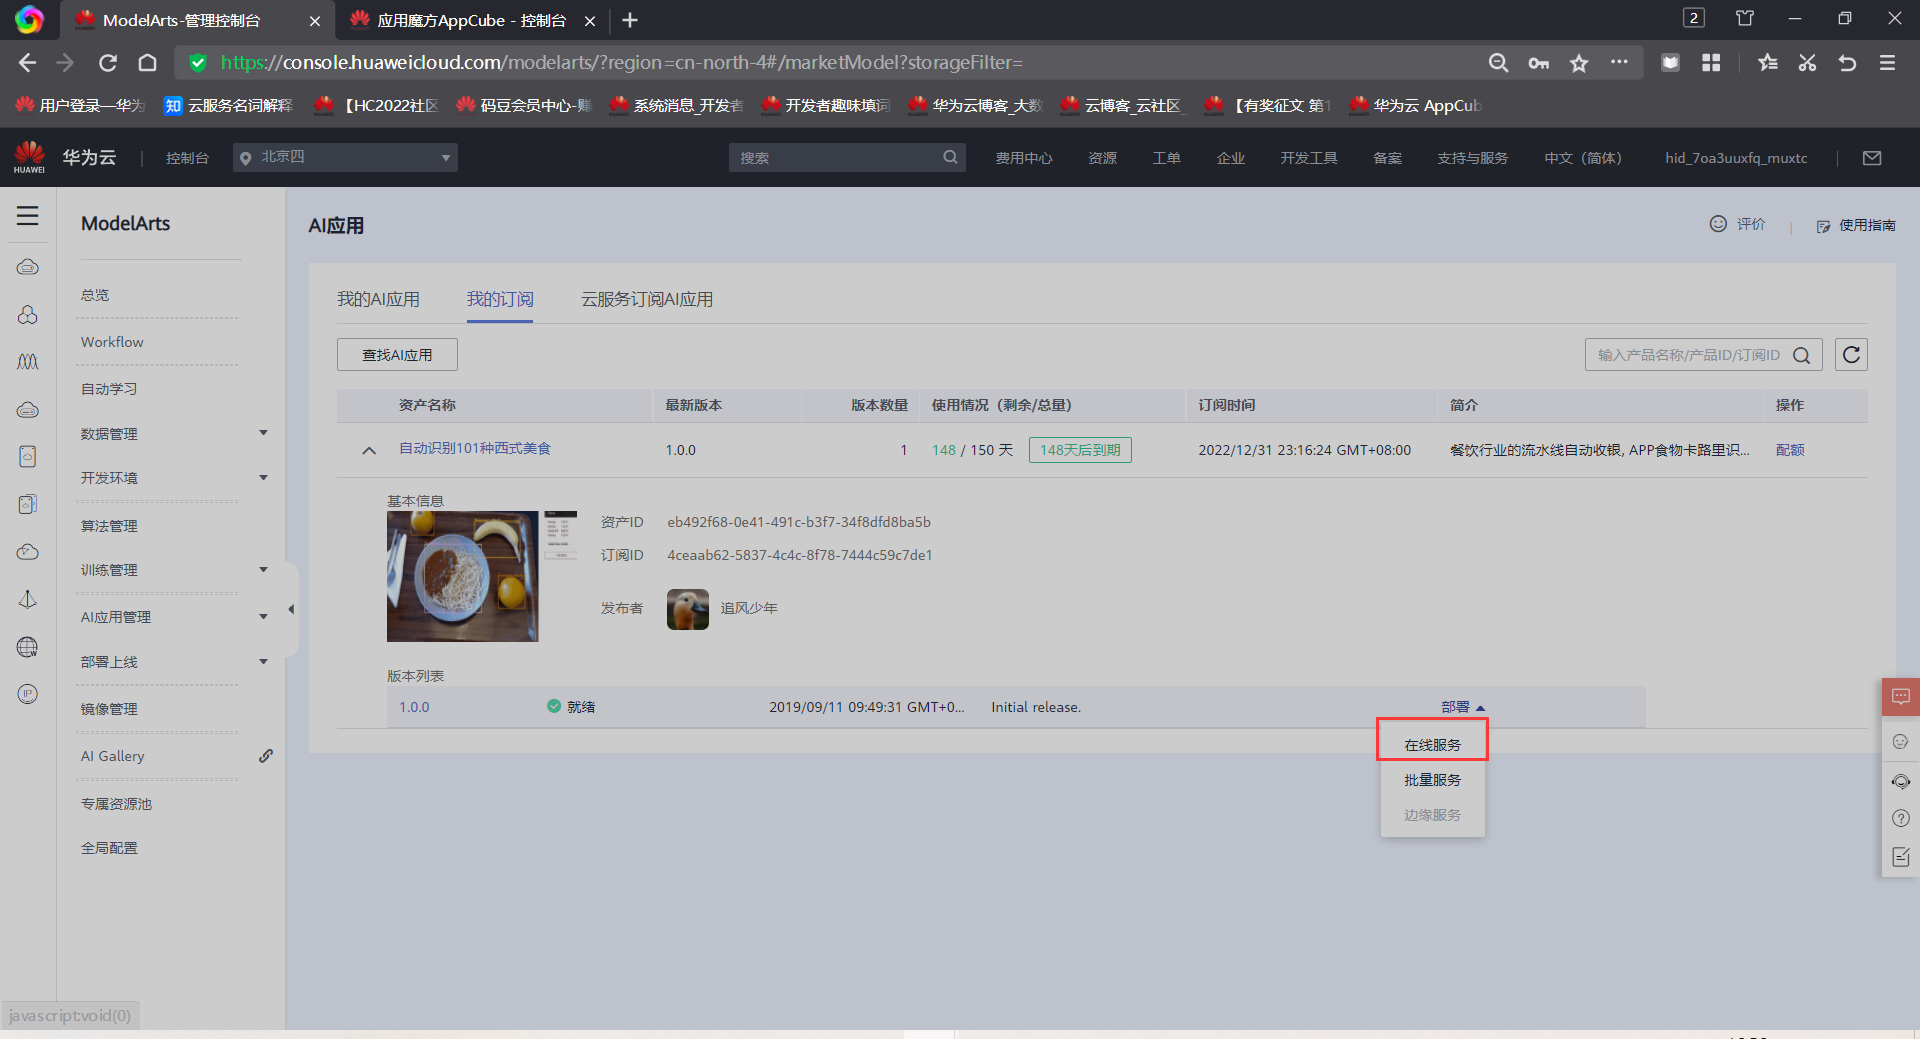
Task: Collapse the ModelArts sidebar with the arrow handle
Action: tap(291, 609)
